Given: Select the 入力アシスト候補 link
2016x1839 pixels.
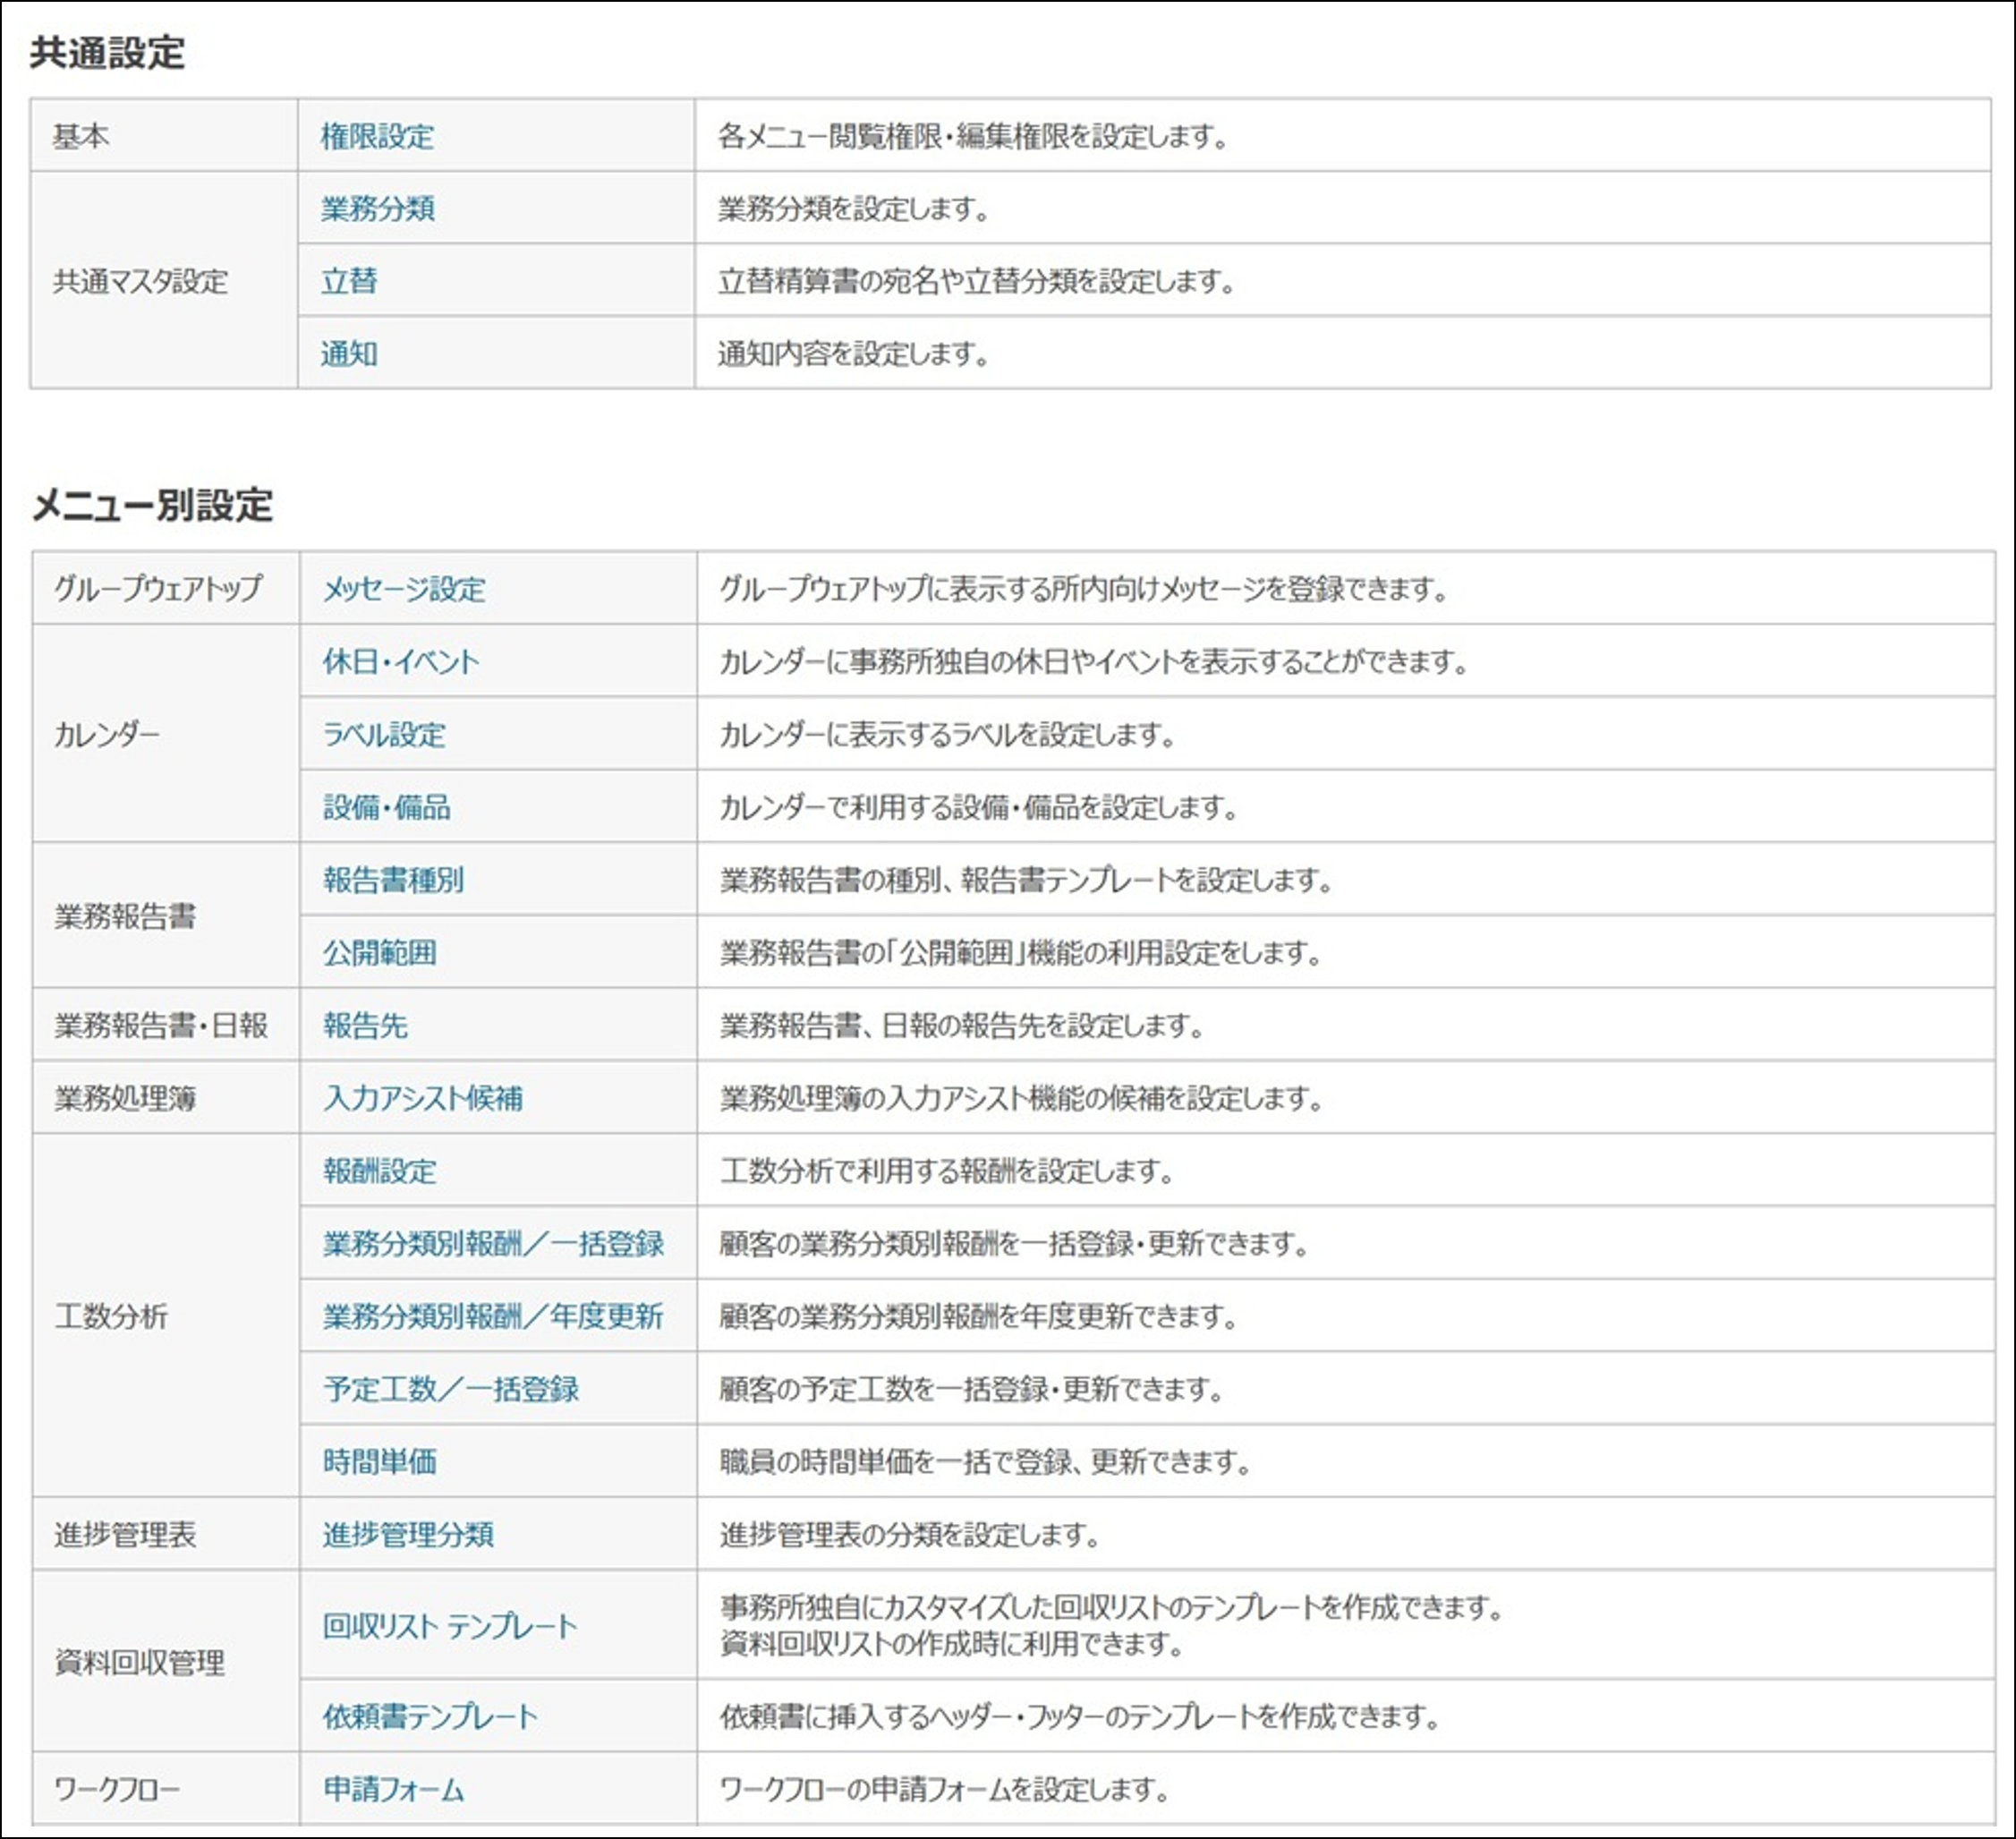Looking at the screenshot, I should pos(423,1099).
